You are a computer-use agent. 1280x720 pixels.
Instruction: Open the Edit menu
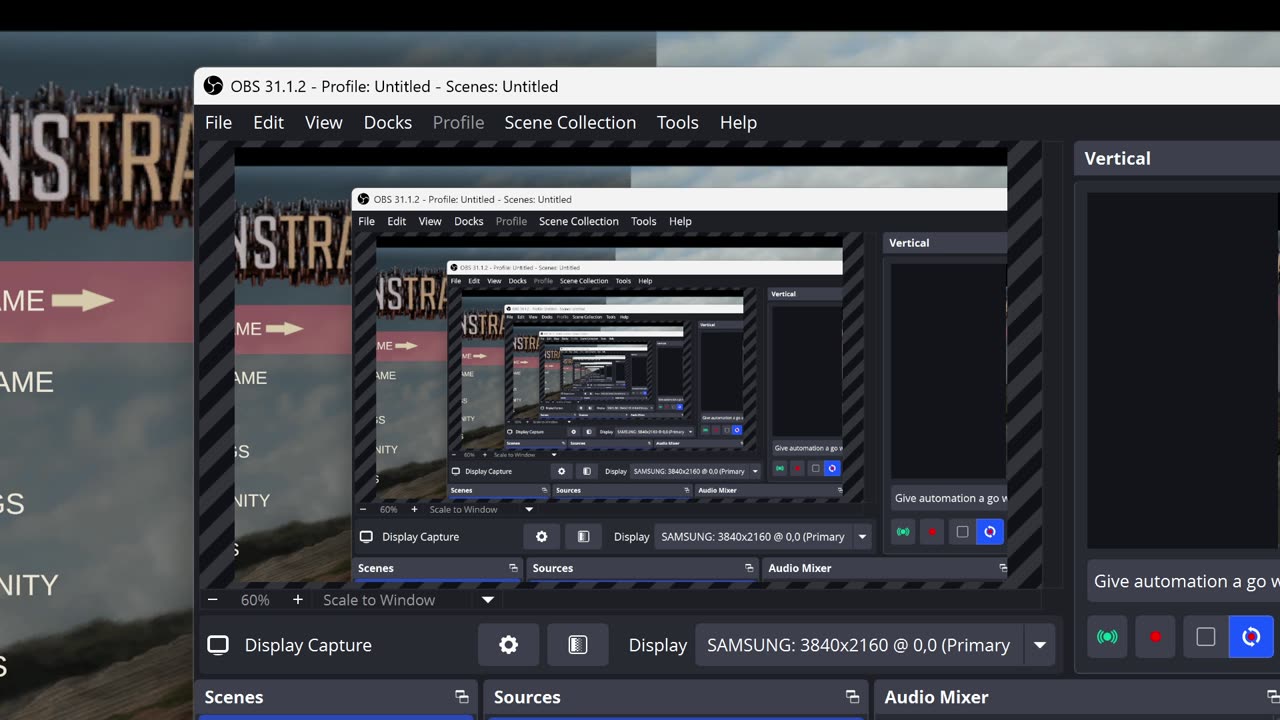point(268,122)
